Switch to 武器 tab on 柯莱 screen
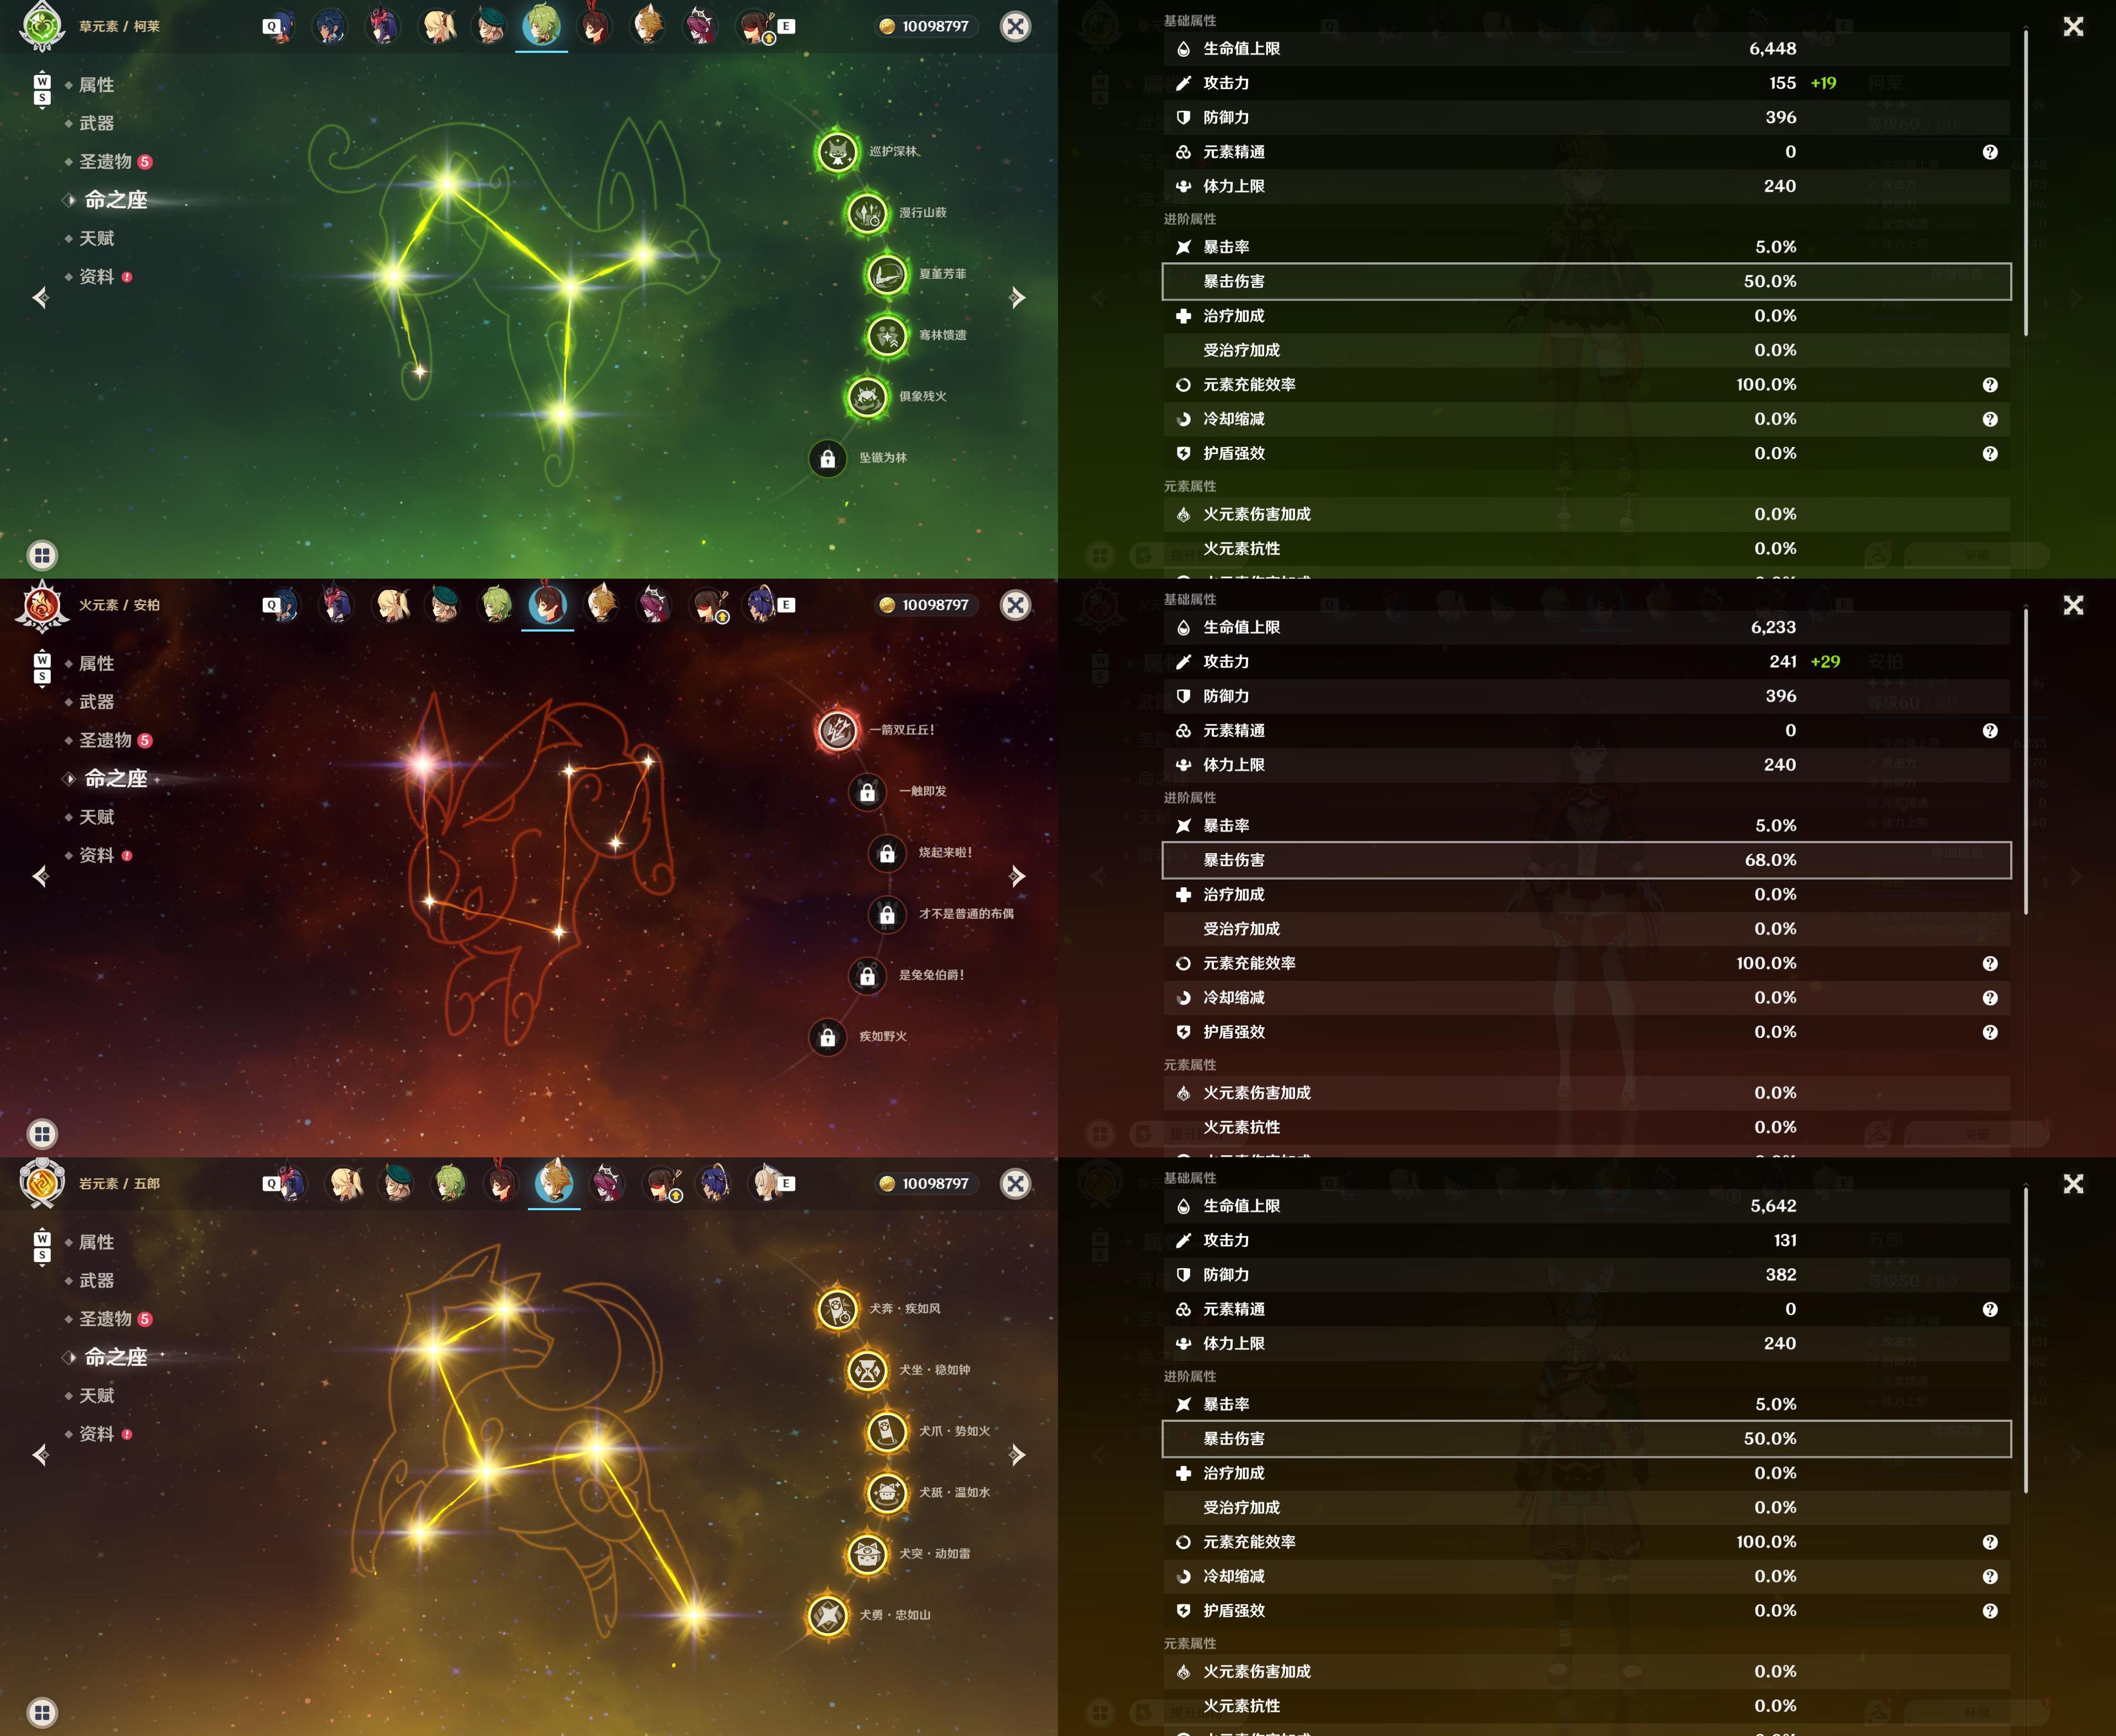Image resolution: width=2116 pixels, height=1736 pixels. coord(96,123)
